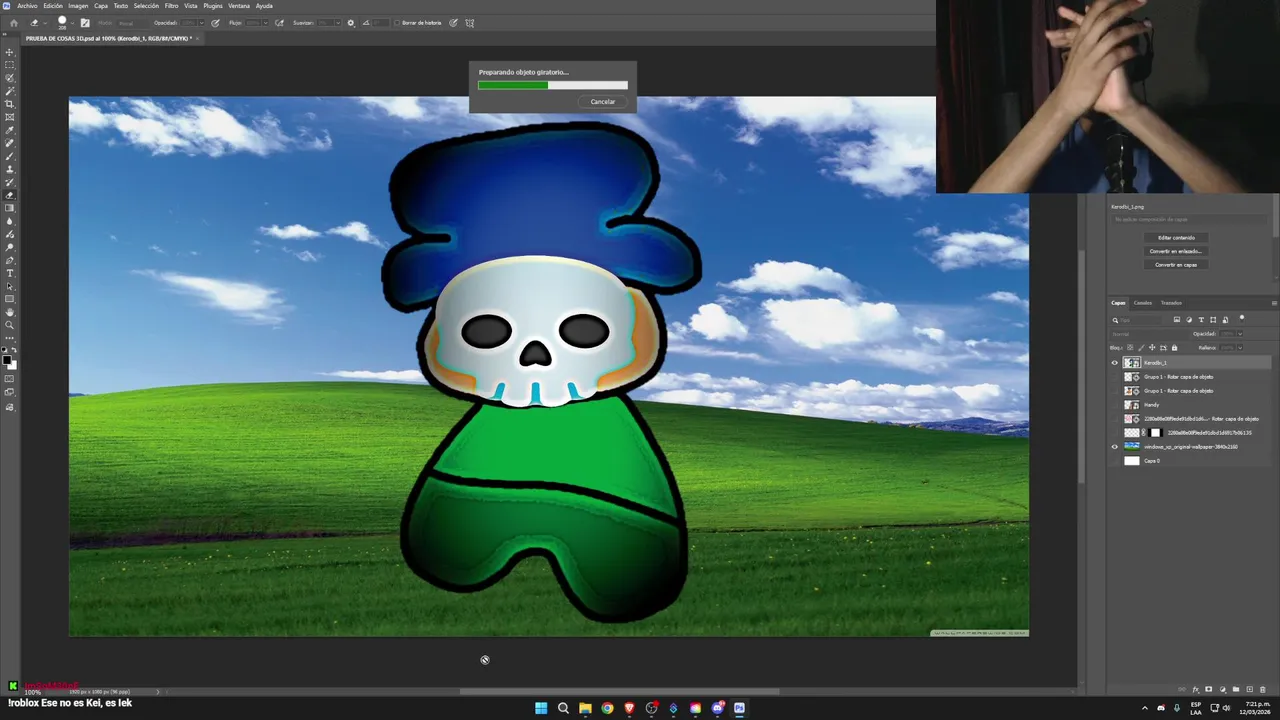Toggle lock all padlock icon

[x=1174, y=348]
